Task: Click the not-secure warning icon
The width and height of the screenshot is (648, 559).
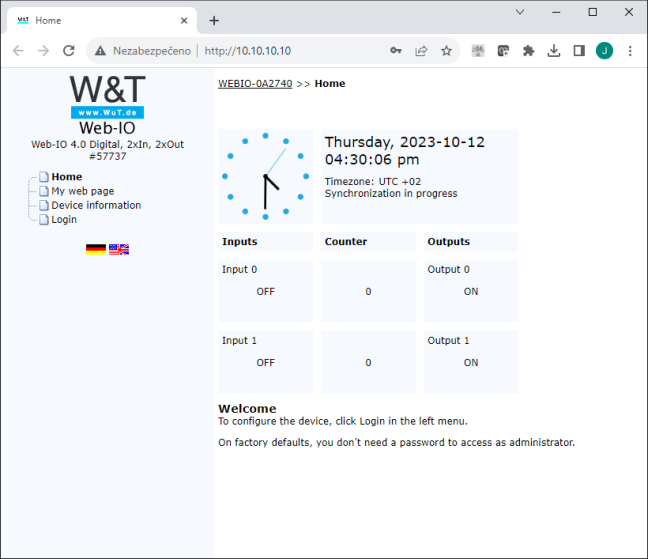Action: [100, 51]
